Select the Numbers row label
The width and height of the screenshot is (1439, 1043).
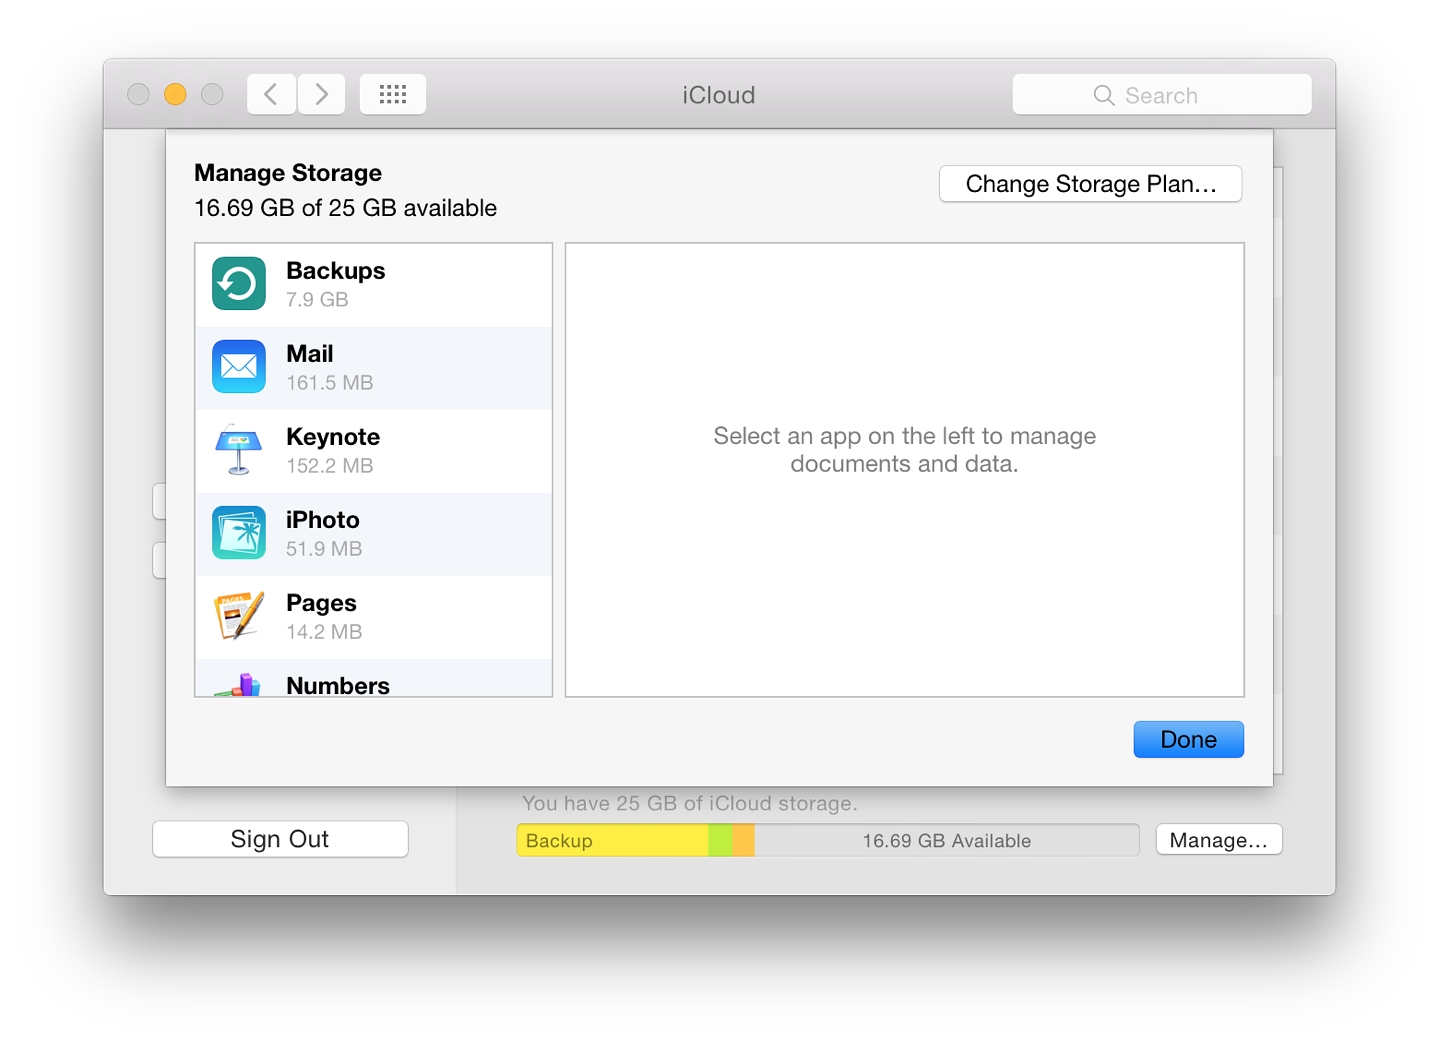(338, 685)
